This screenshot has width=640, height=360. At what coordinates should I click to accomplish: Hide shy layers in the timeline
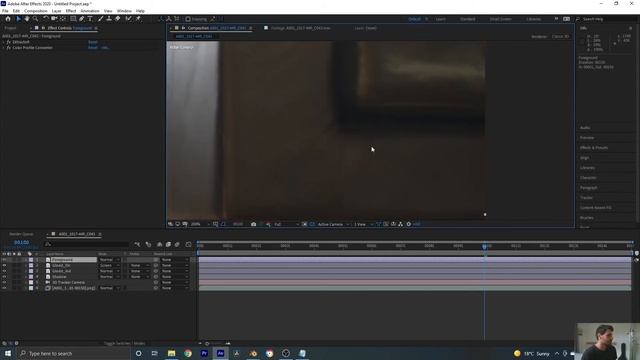pyautogui.click(x=160, y=244)
